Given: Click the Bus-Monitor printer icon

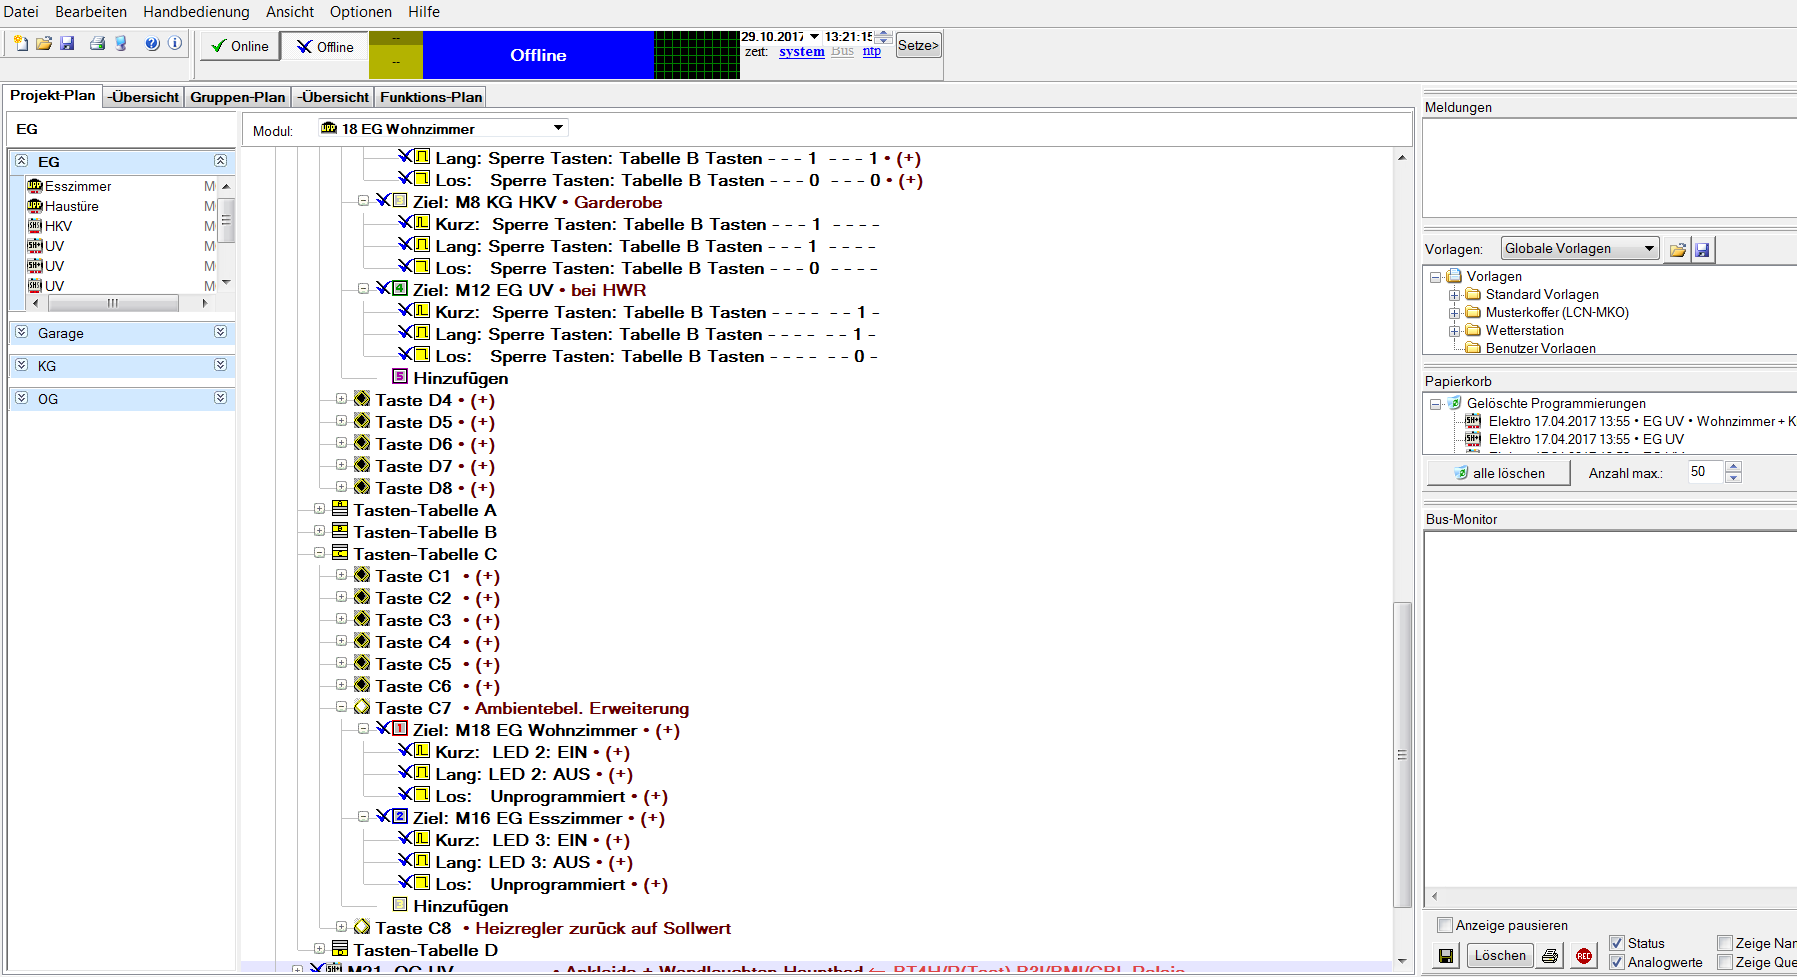Looking at the screenshot, I should (x=1550, y=956).
